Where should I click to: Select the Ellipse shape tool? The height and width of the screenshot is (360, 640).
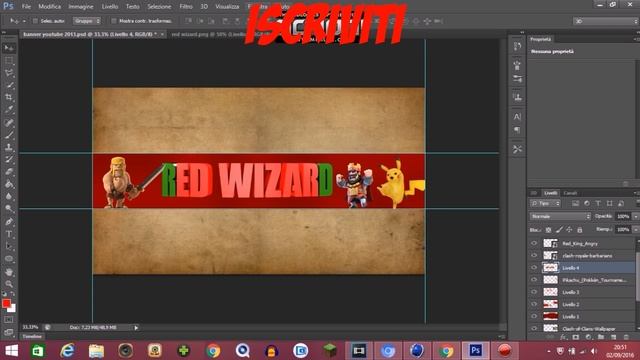[9, 259]
